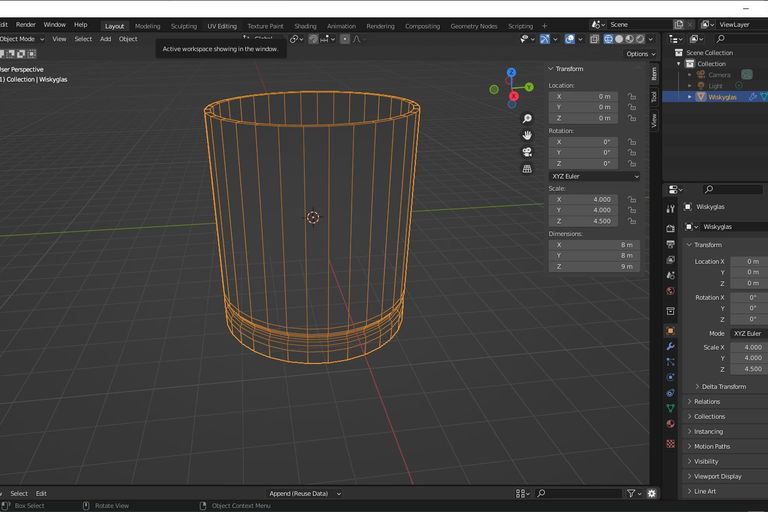Image resolution: width=768 pixels, height=512 pixels.
Task: Click the Dimensions Z value field
Action: click(594, 267)
